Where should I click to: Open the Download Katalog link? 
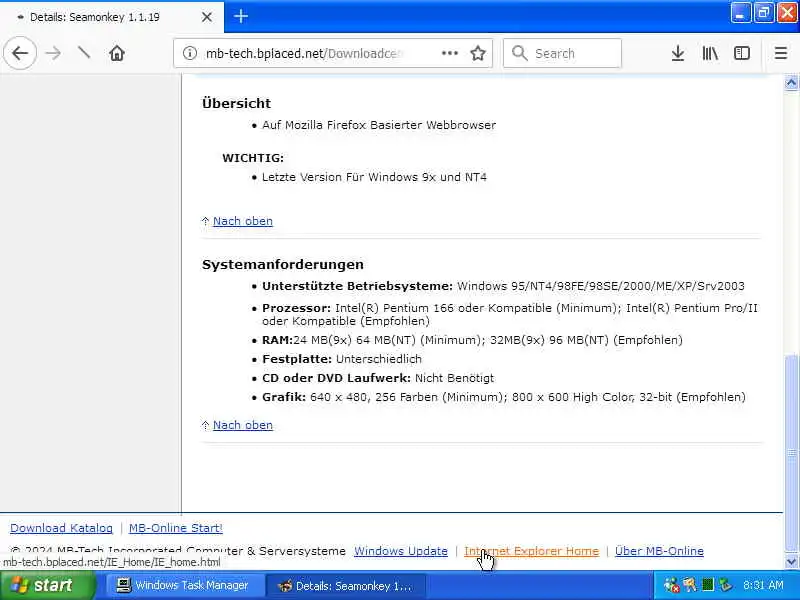(x=61, y=528)
